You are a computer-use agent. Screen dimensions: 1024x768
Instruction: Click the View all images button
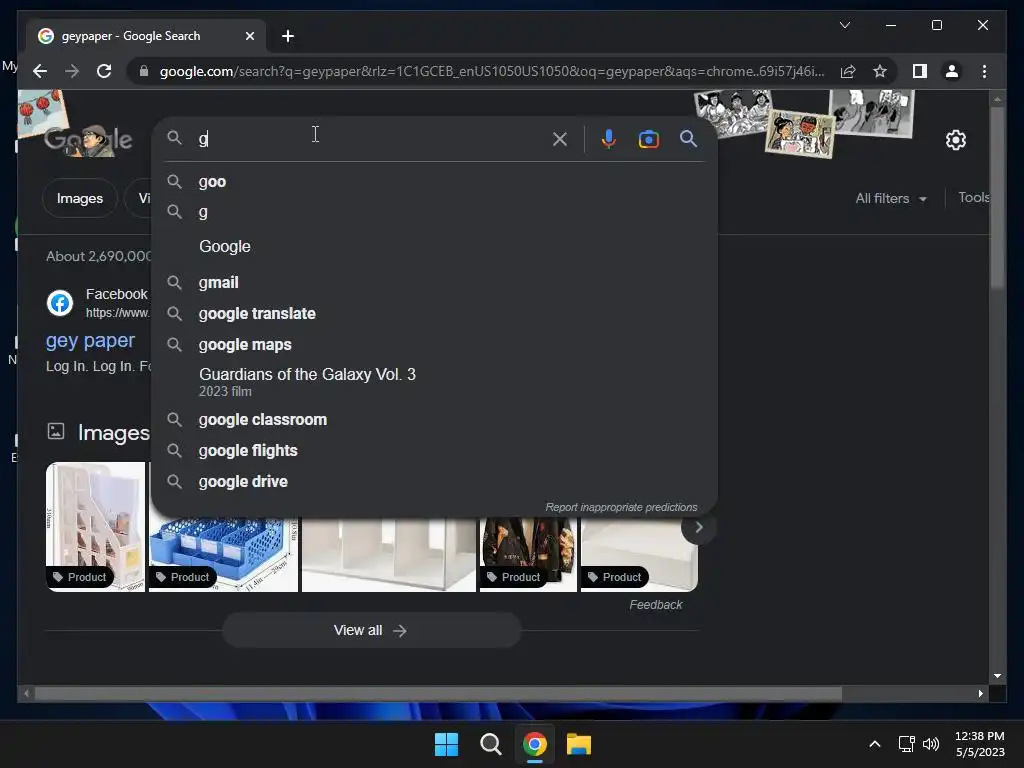click(x=371, y=630)
